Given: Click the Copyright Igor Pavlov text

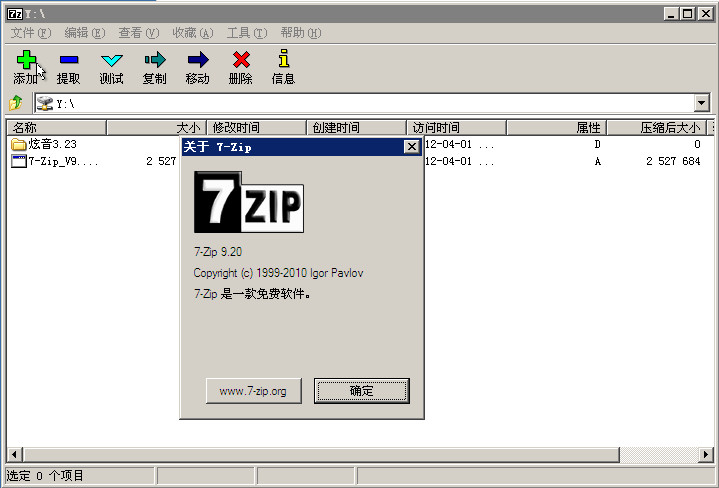Looking at the screenshot, I should coord(278,273).
